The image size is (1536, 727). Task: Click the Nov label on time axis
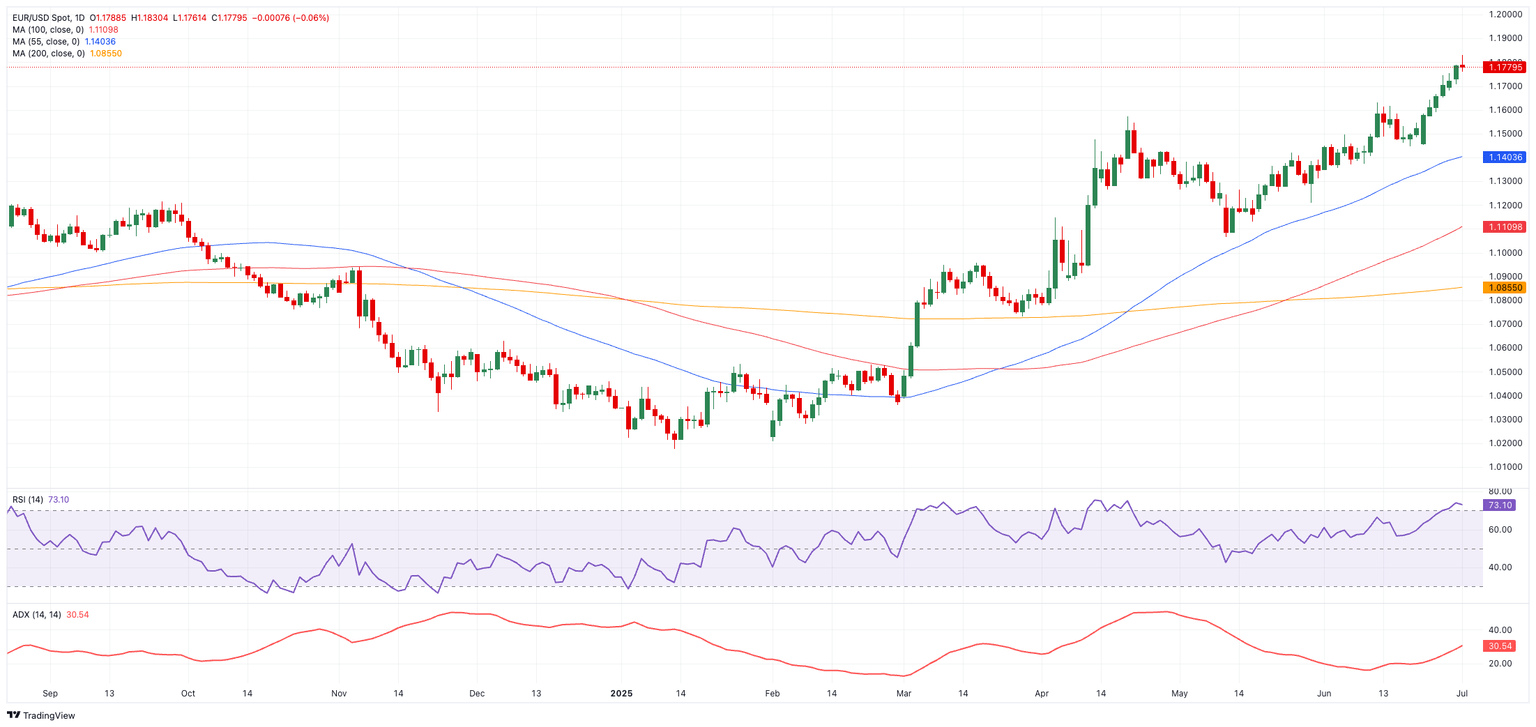[x=338, y=692]
